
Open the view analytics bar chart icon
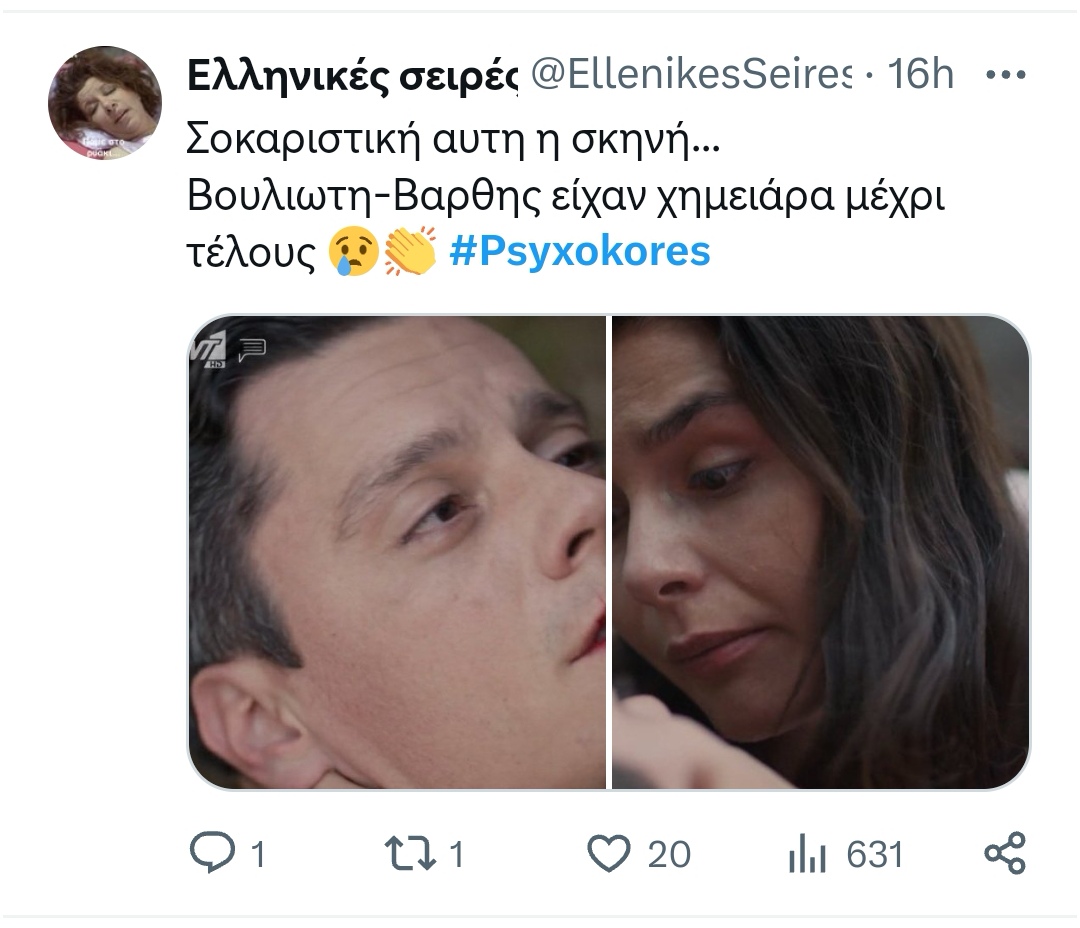coord(806,855)
